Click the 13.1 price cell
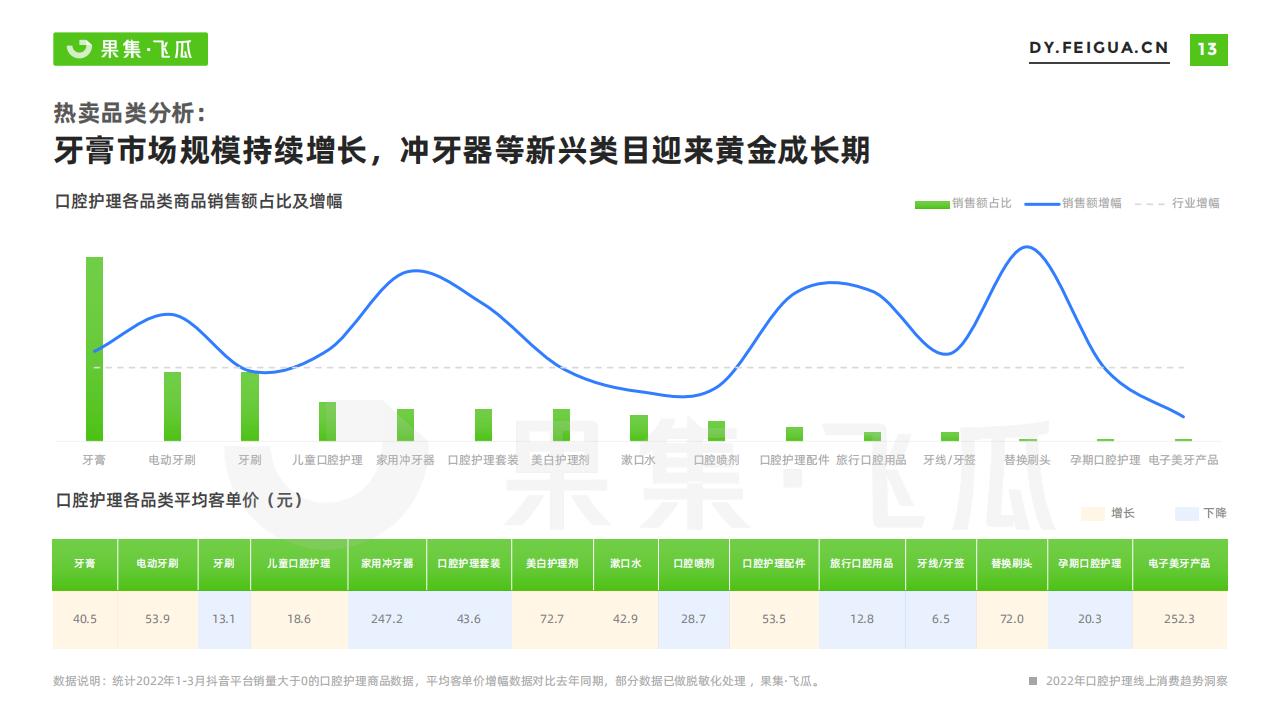This screenshot has width=1280, height=720. (x=224, y=620)
